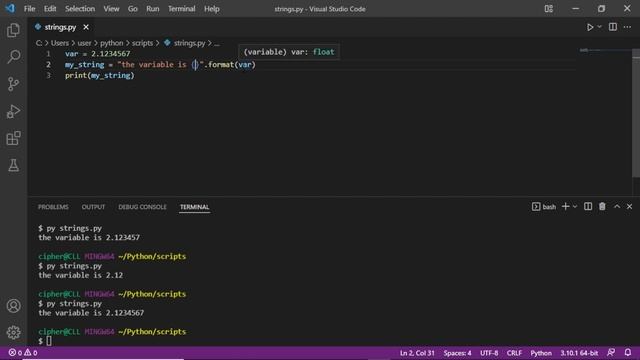Switch to the Debug Console tab

pos(142,207)
